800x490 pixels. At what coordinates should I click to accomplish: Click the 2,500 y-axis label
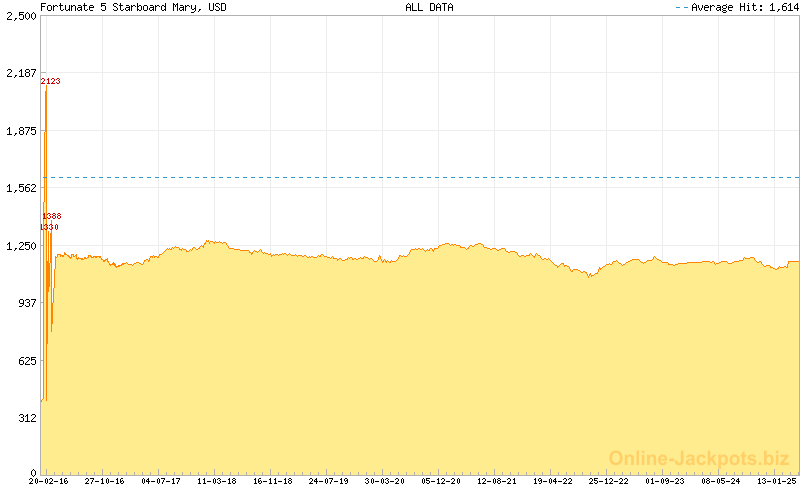coord(20,16)
